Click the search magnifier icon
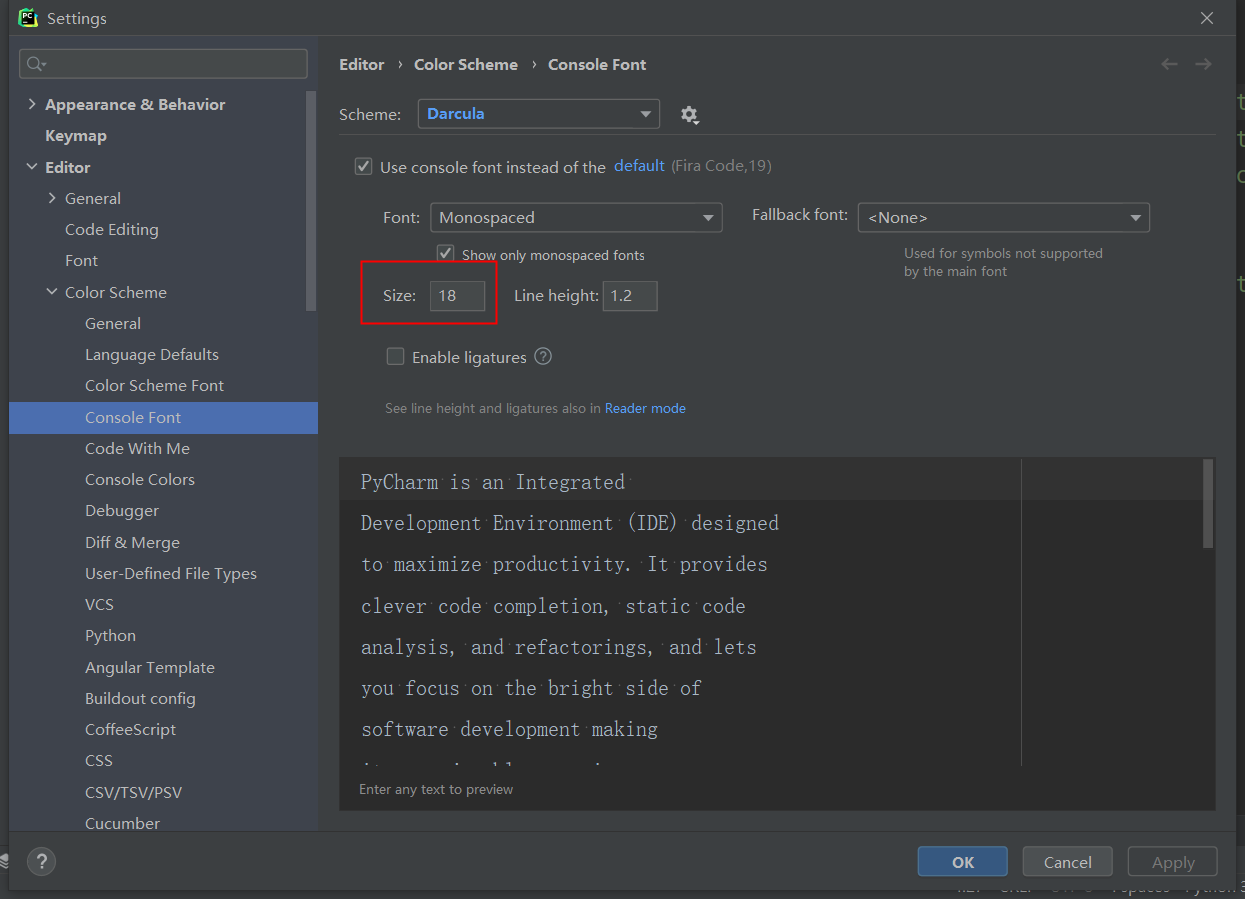1245x899 pixels. coord(36,64)
